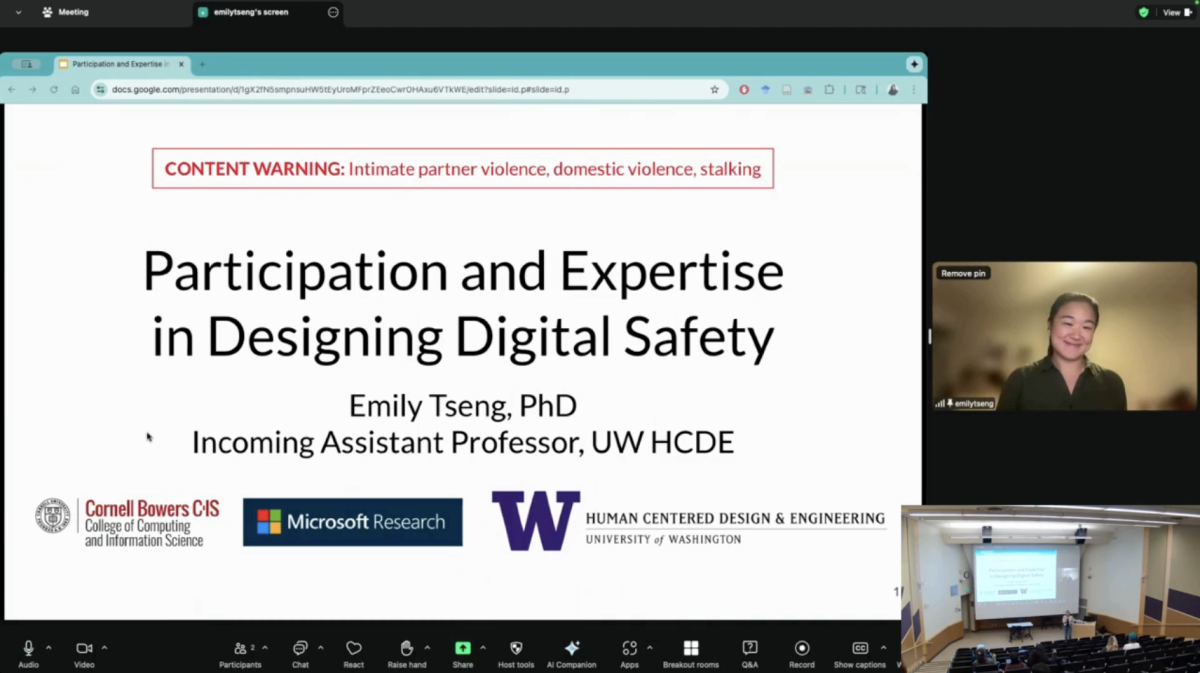
Task: Toggle the Video camera on or off
Action: click(x=84, y=649)
